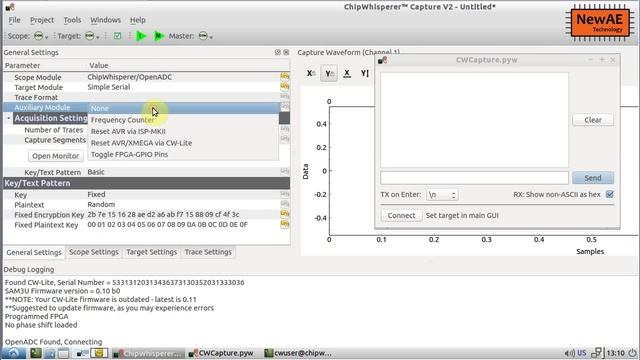Click Connect in the CWCapture.pyw window
Screen dimensions: 640x360
coord(401,216)
